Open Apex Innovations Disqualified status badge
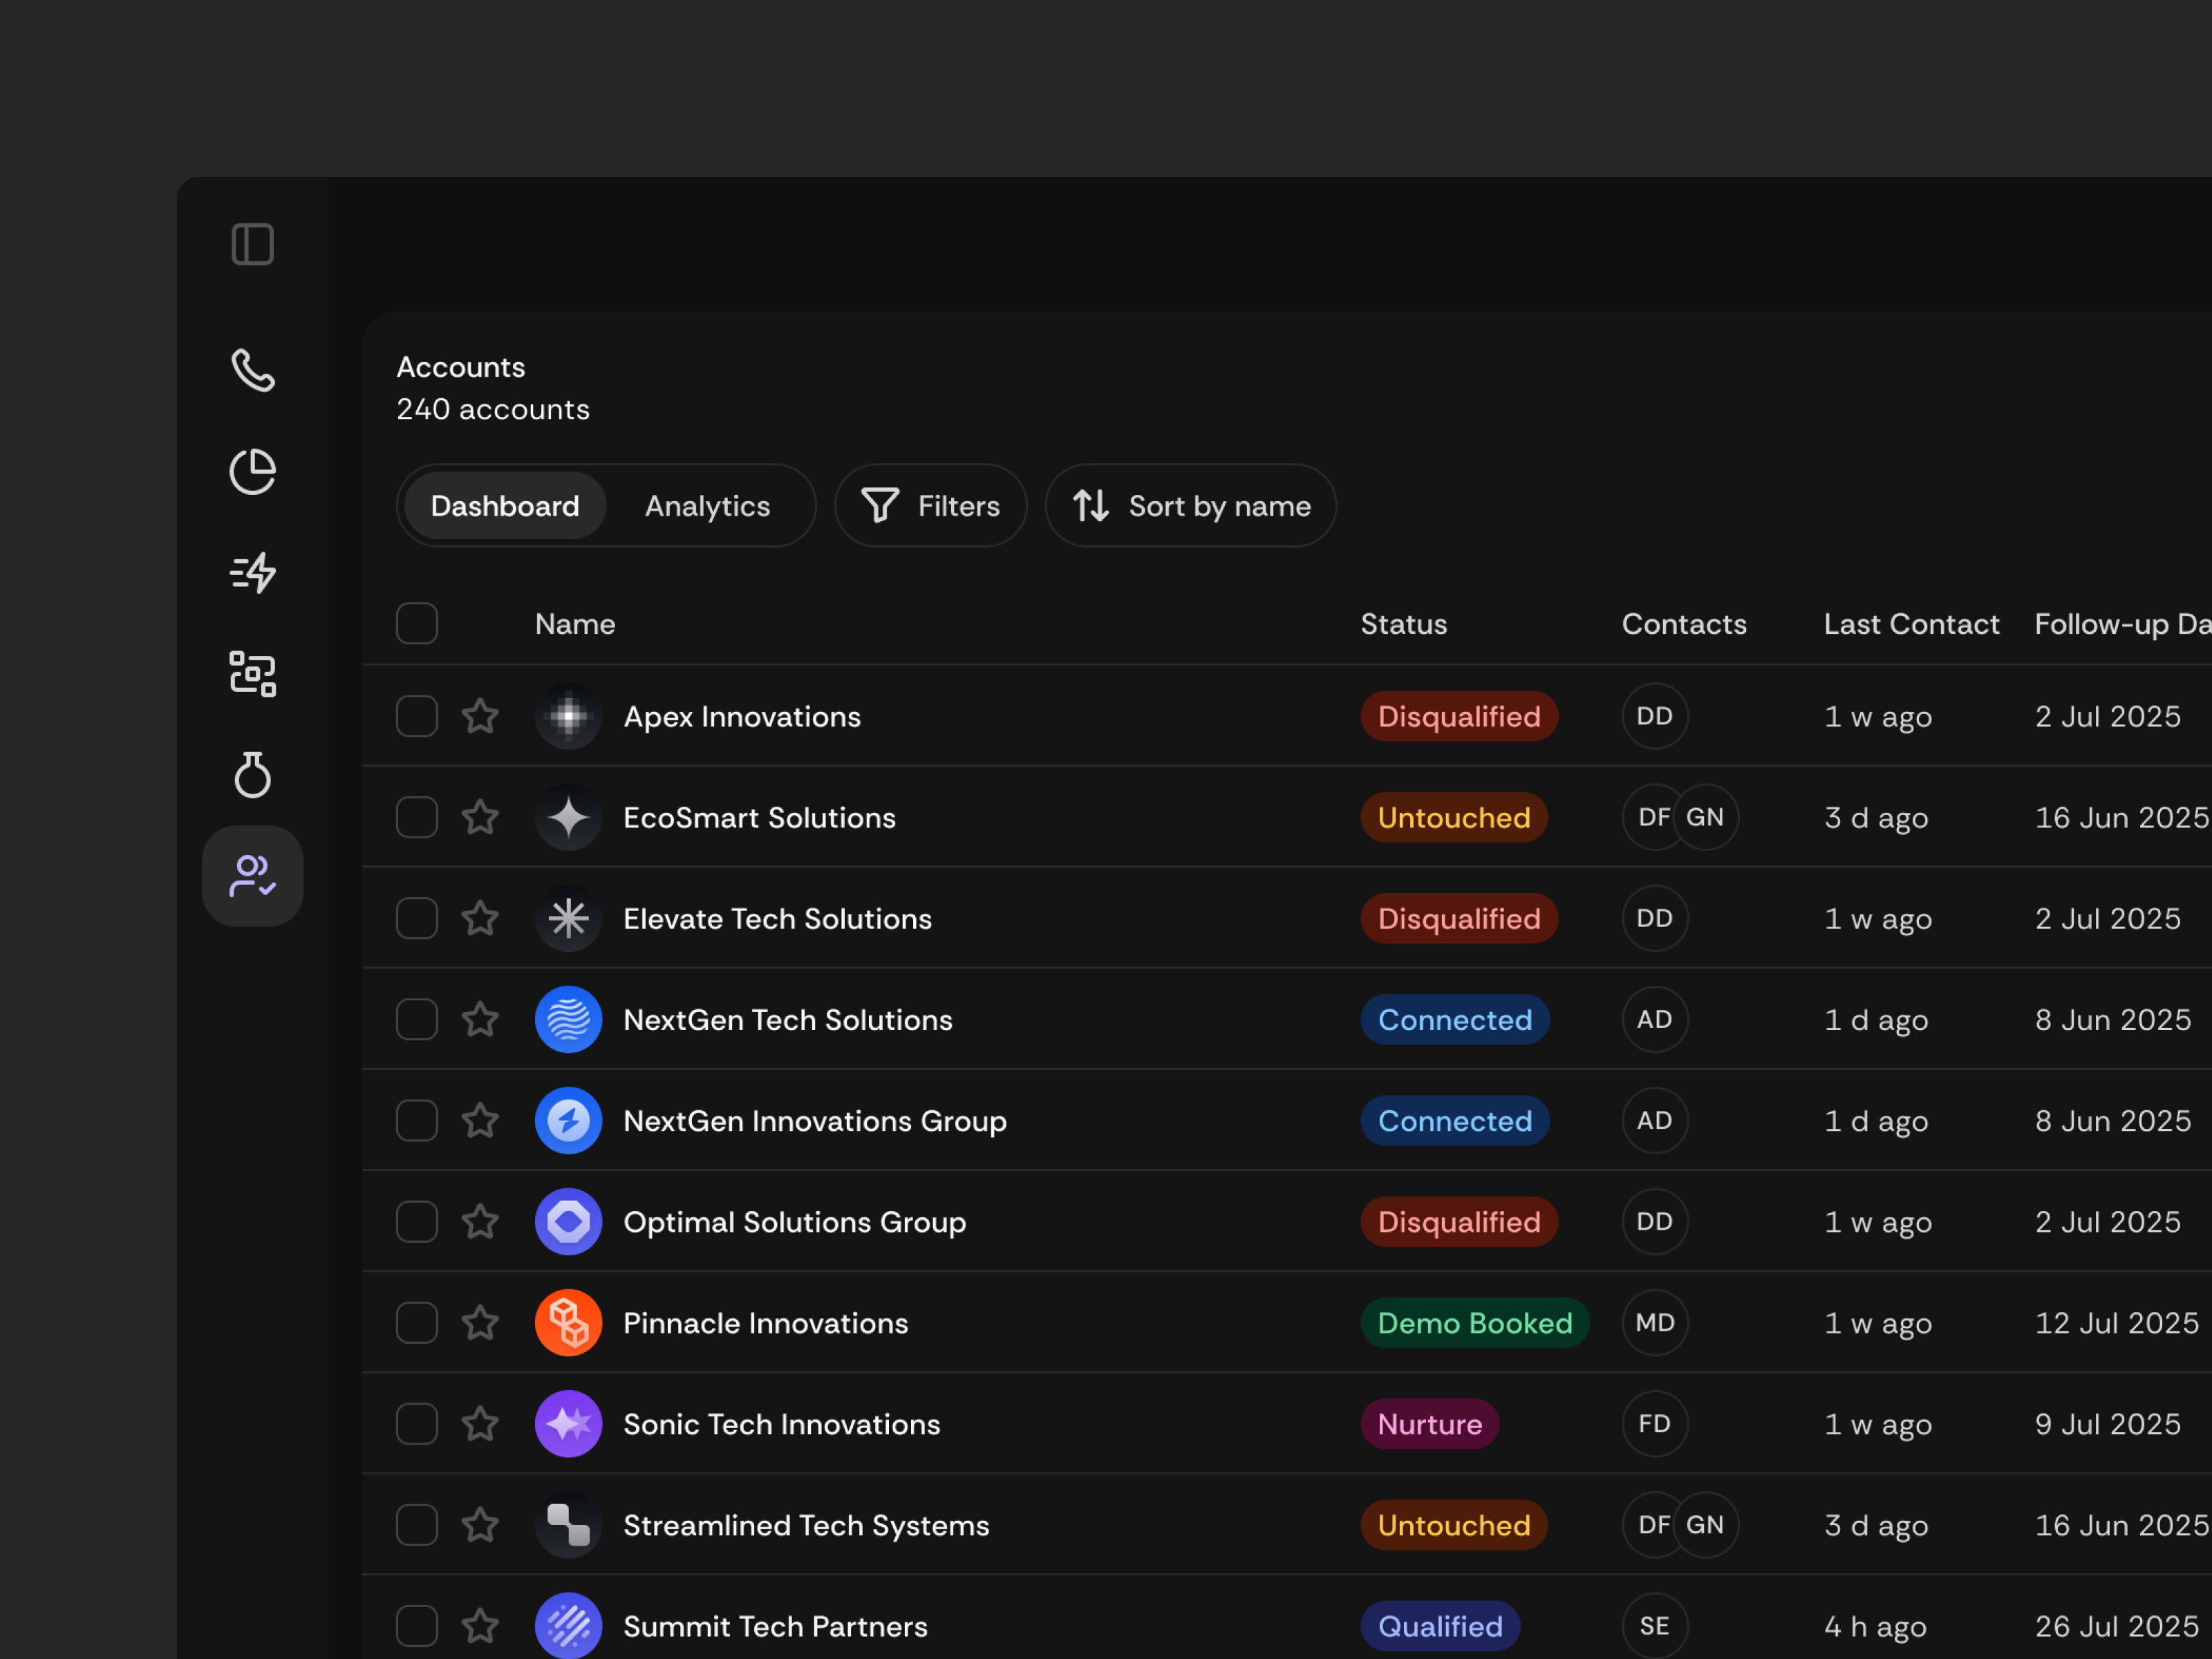This screenshot has height=1659, width=2212. (x=1459, y=716)
